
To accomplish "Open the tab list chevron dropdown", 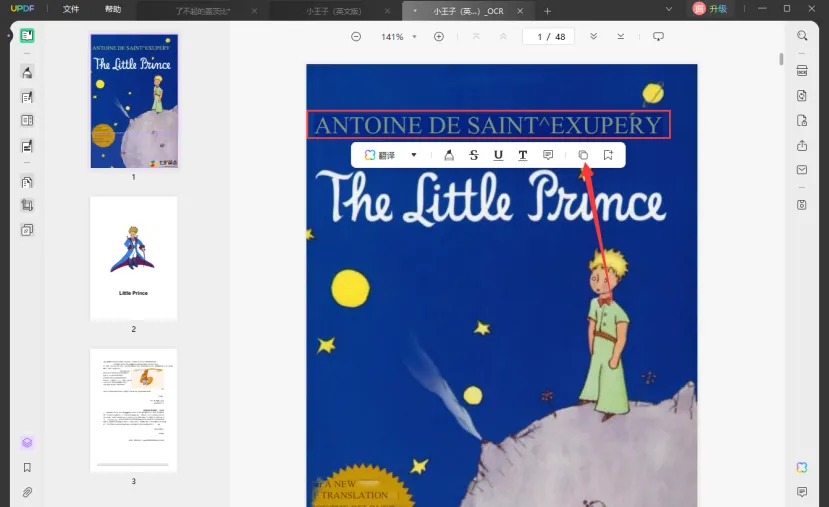I will (669, 9).
